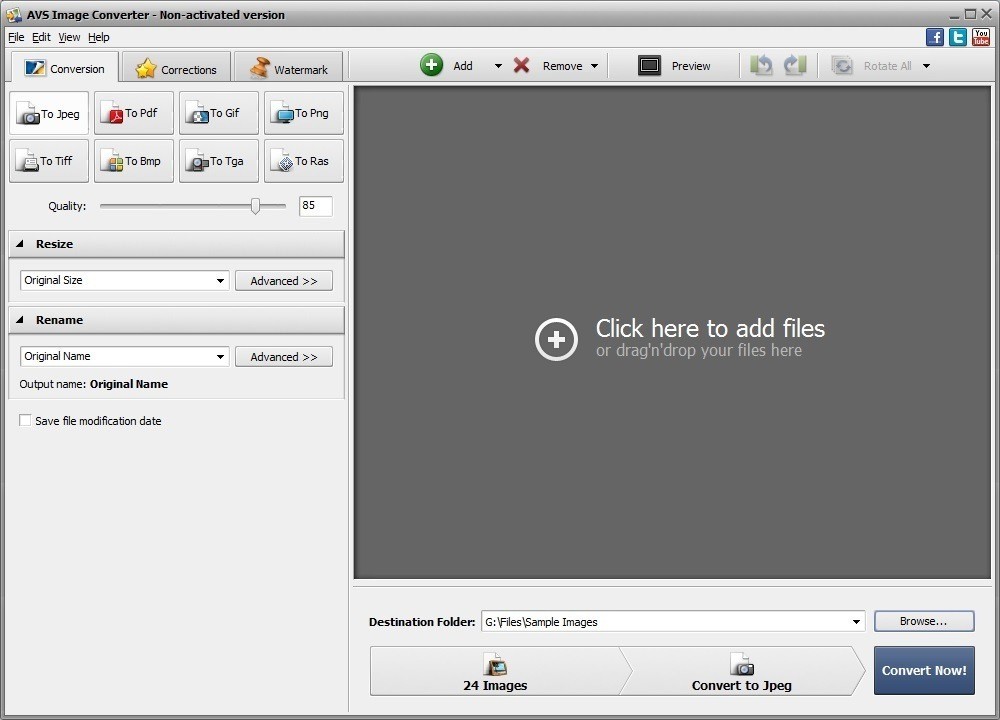Open the Rotate All dropdown arrow

927,65
